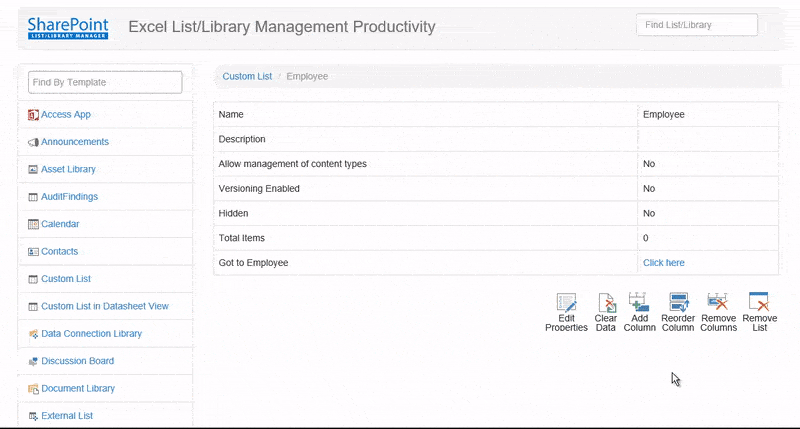Click the Hidden row label
800x429 pixels.
[x=233, y=213]
